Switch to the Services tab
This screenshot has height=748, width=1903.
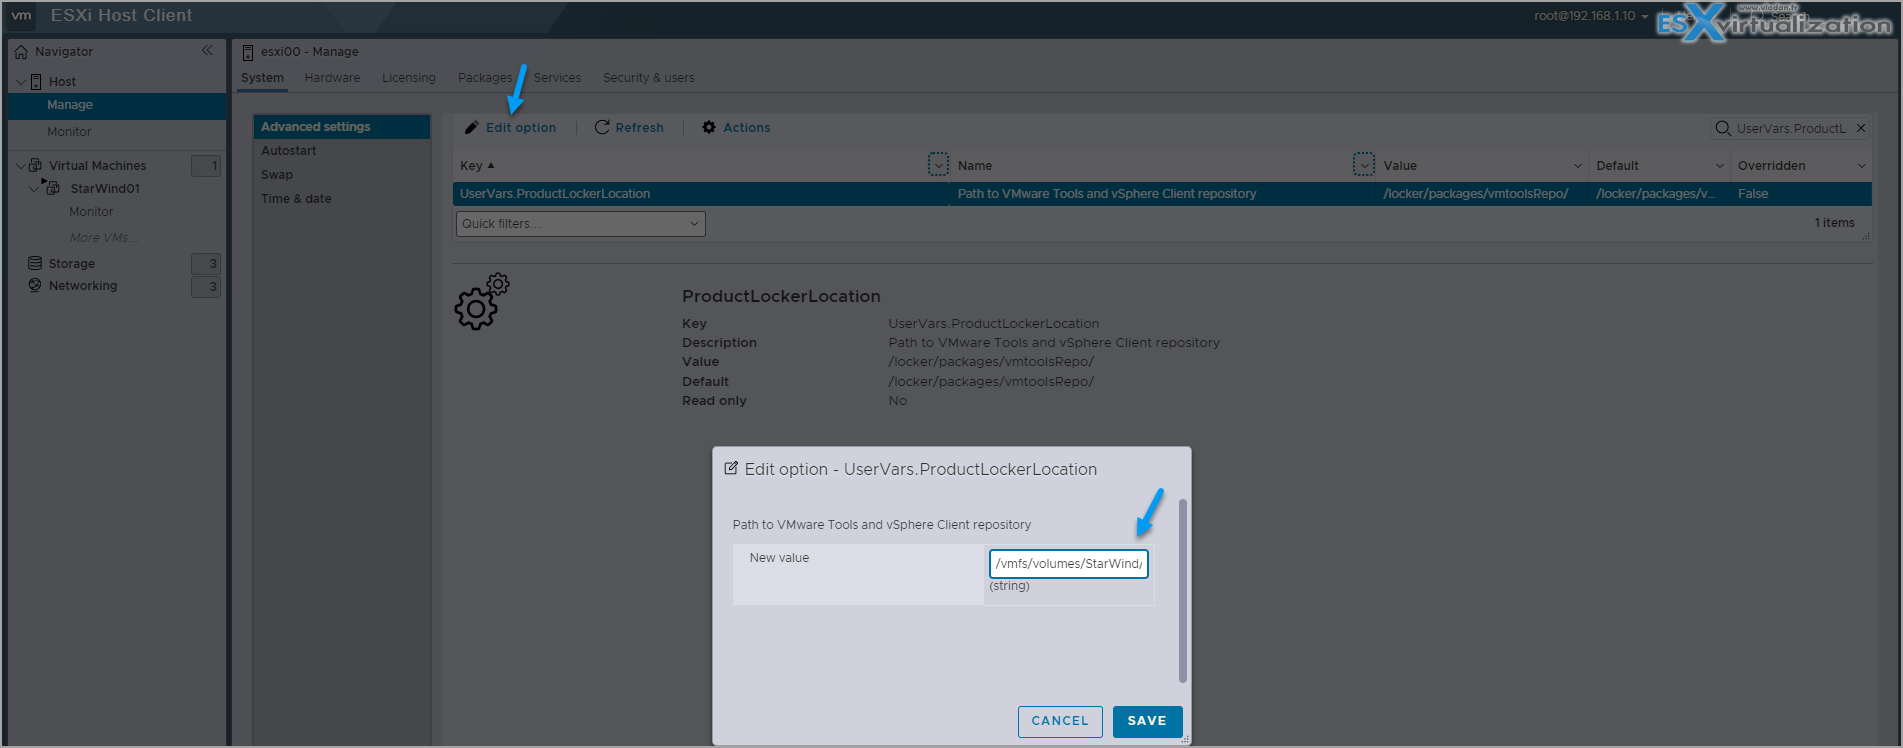coord(557,78)
